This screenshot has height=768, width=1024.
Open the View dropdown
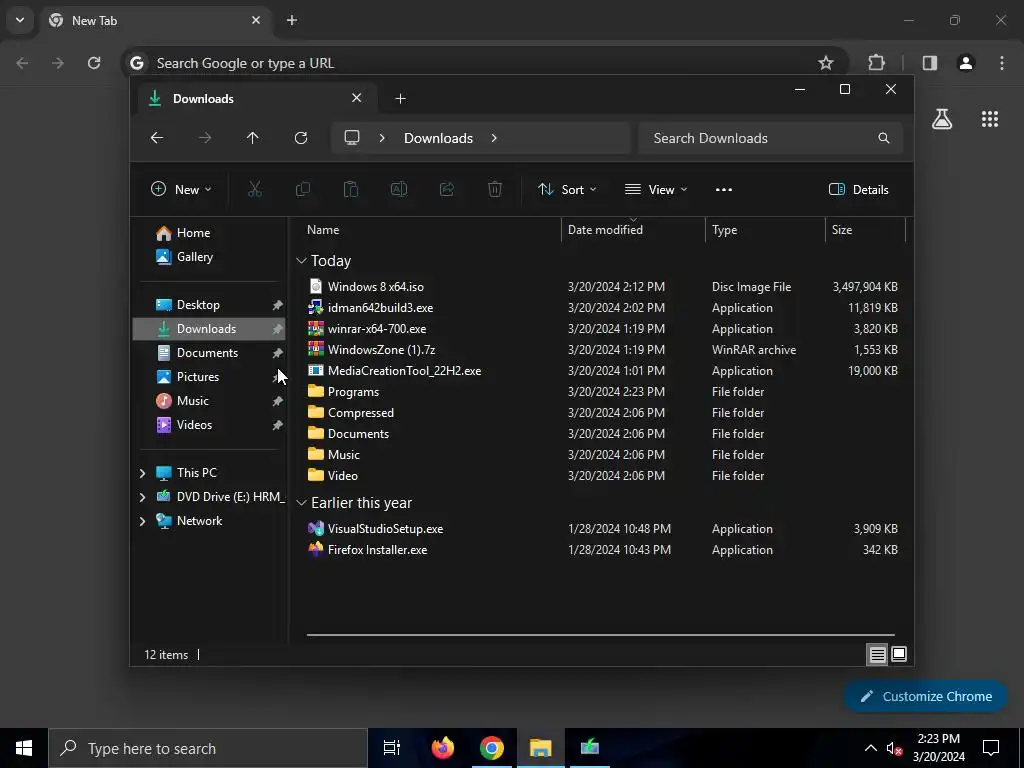pos(656,189)
